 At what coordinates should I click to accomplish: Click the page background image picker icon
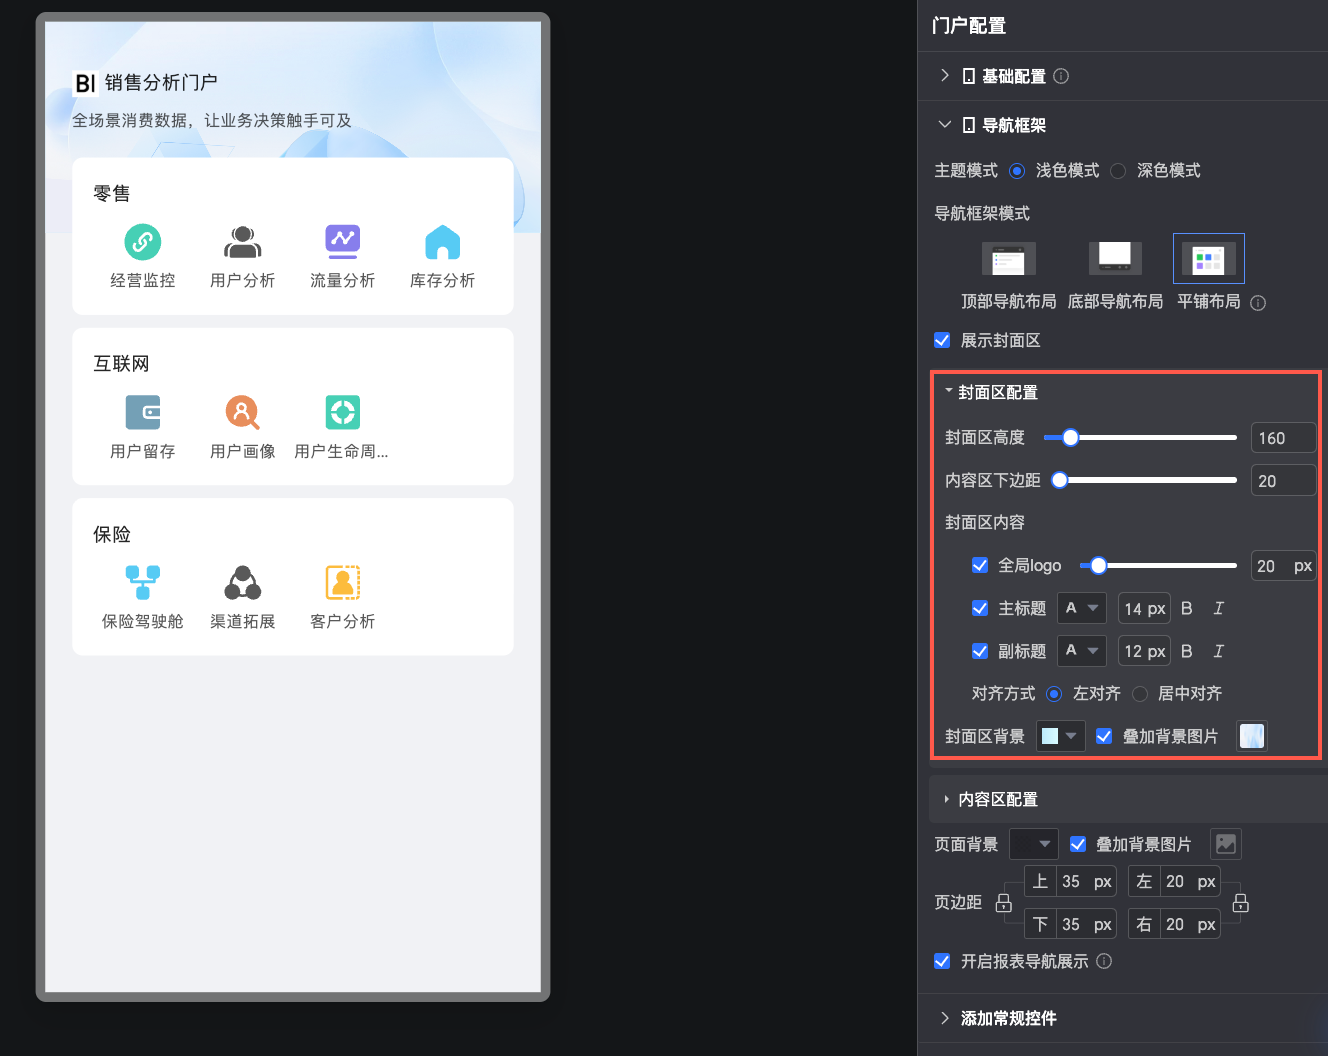1226,844
